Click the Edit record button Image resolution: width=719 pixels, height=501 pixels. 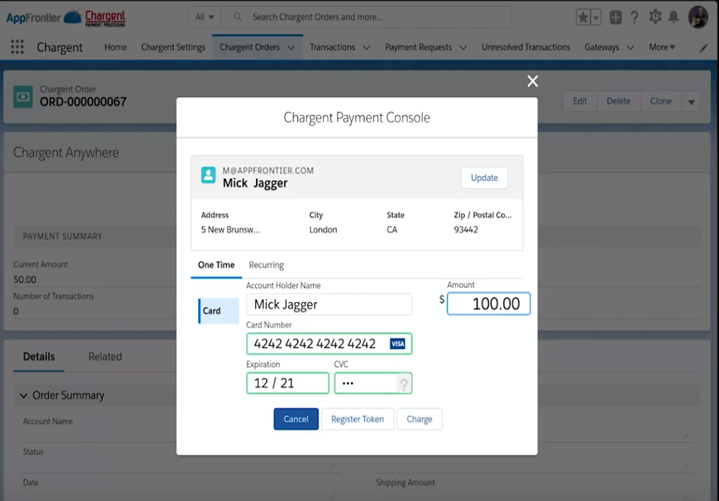pyautogui.click(x=580, y=101)
